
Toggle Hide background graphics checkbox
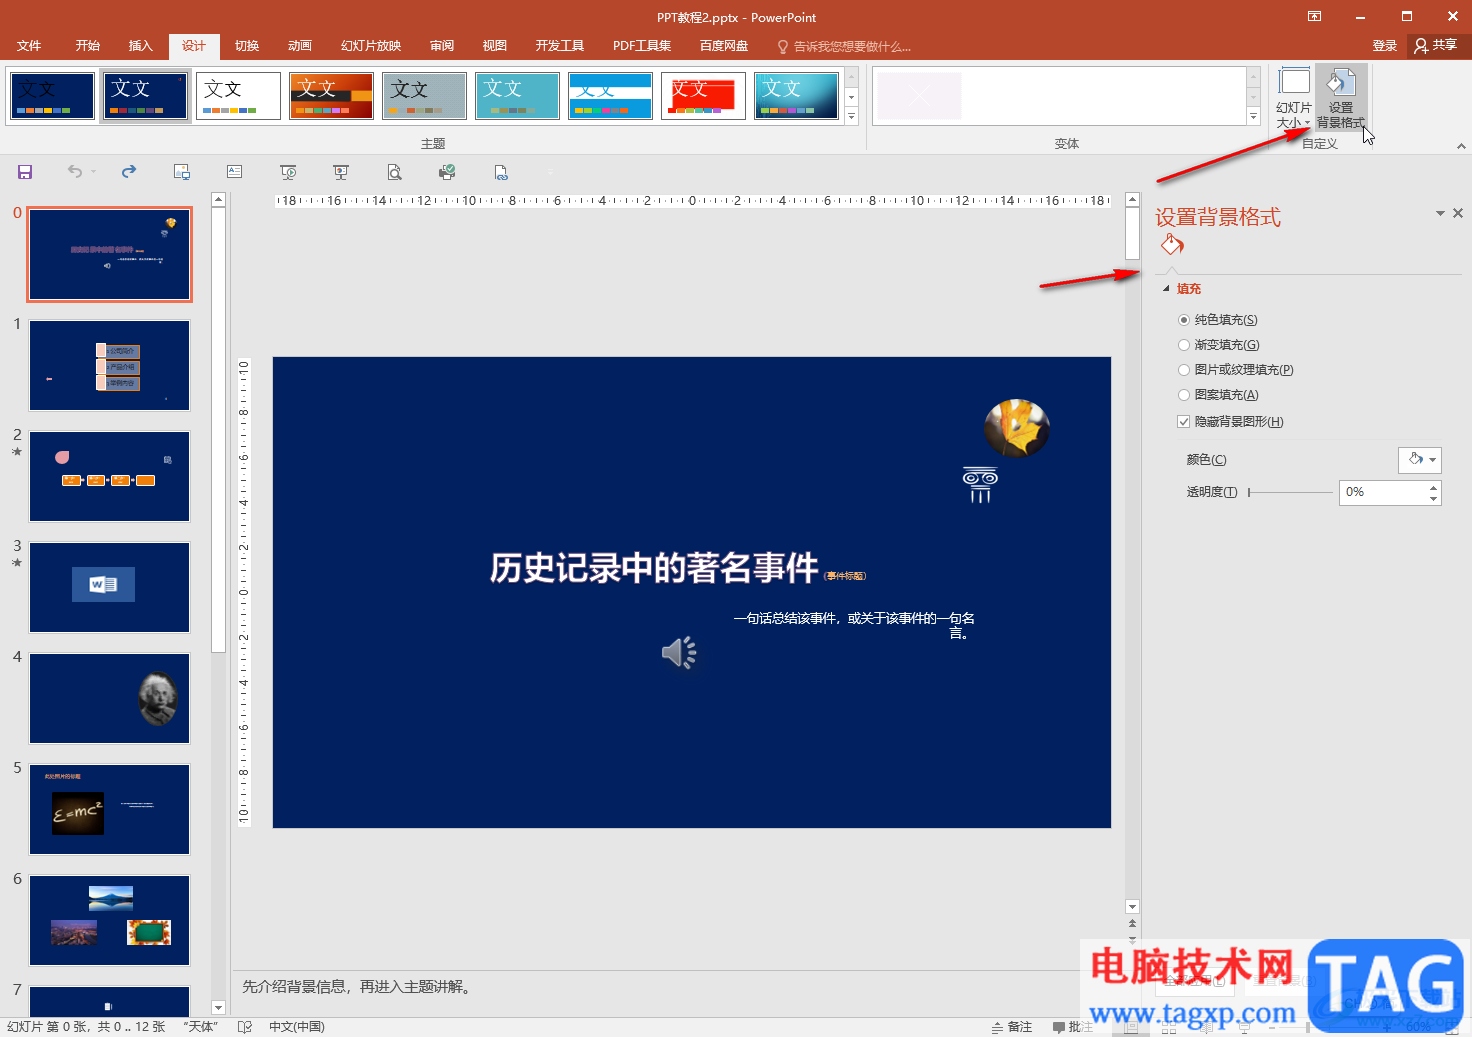click(1184, 422)
